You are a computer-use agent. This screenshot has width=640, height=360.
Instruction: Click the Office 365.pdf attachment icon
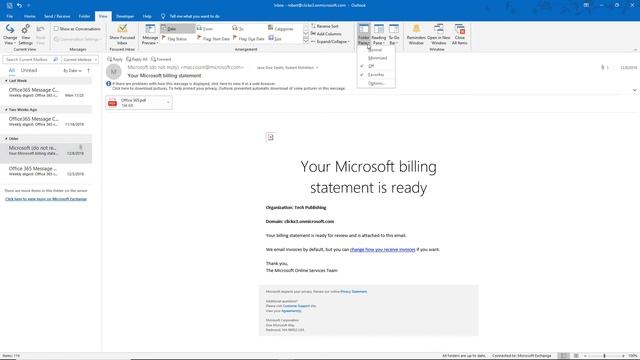tap(112, 103)
